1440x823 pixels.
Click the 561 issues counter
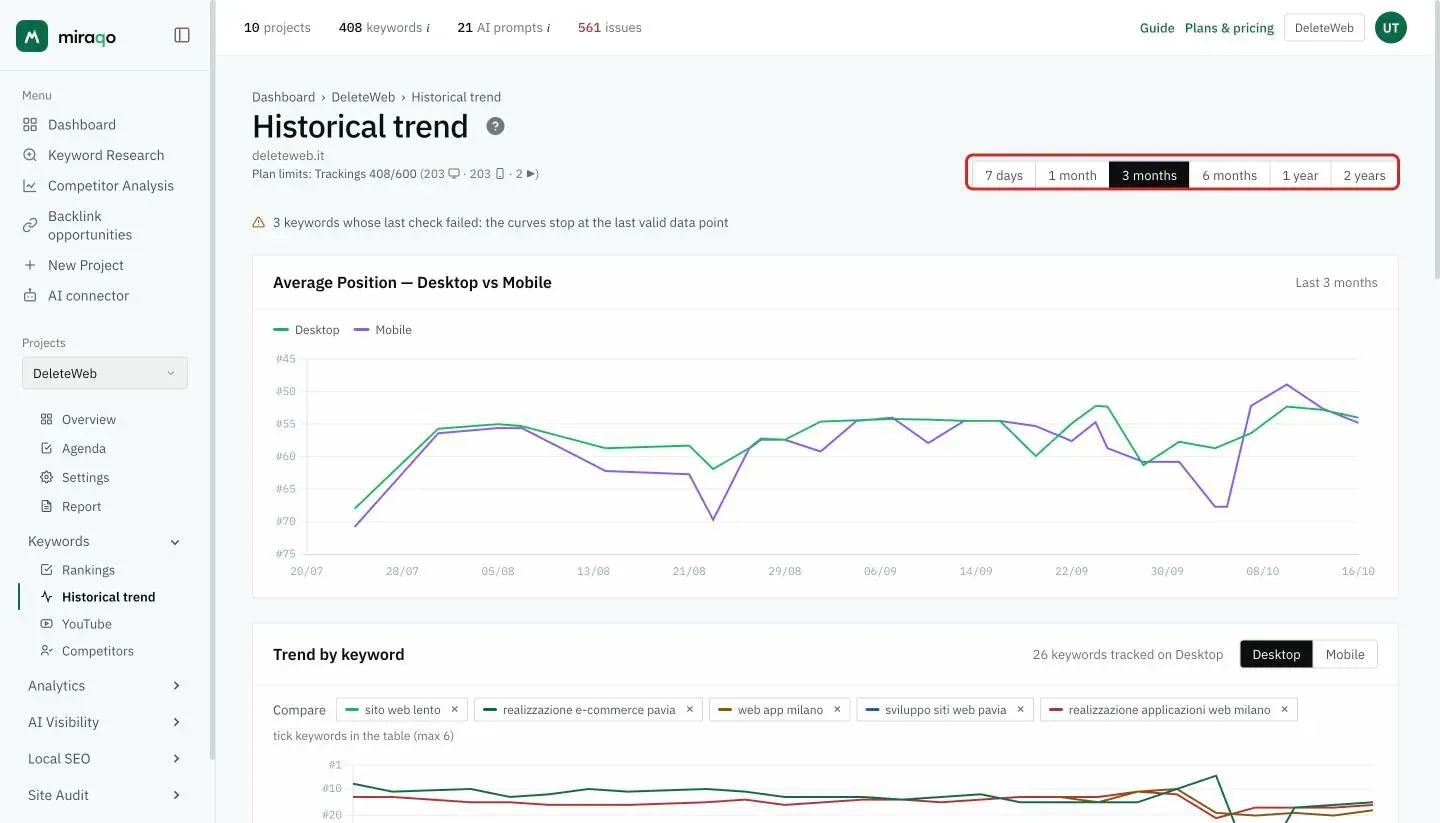click(x=610, y=28)
